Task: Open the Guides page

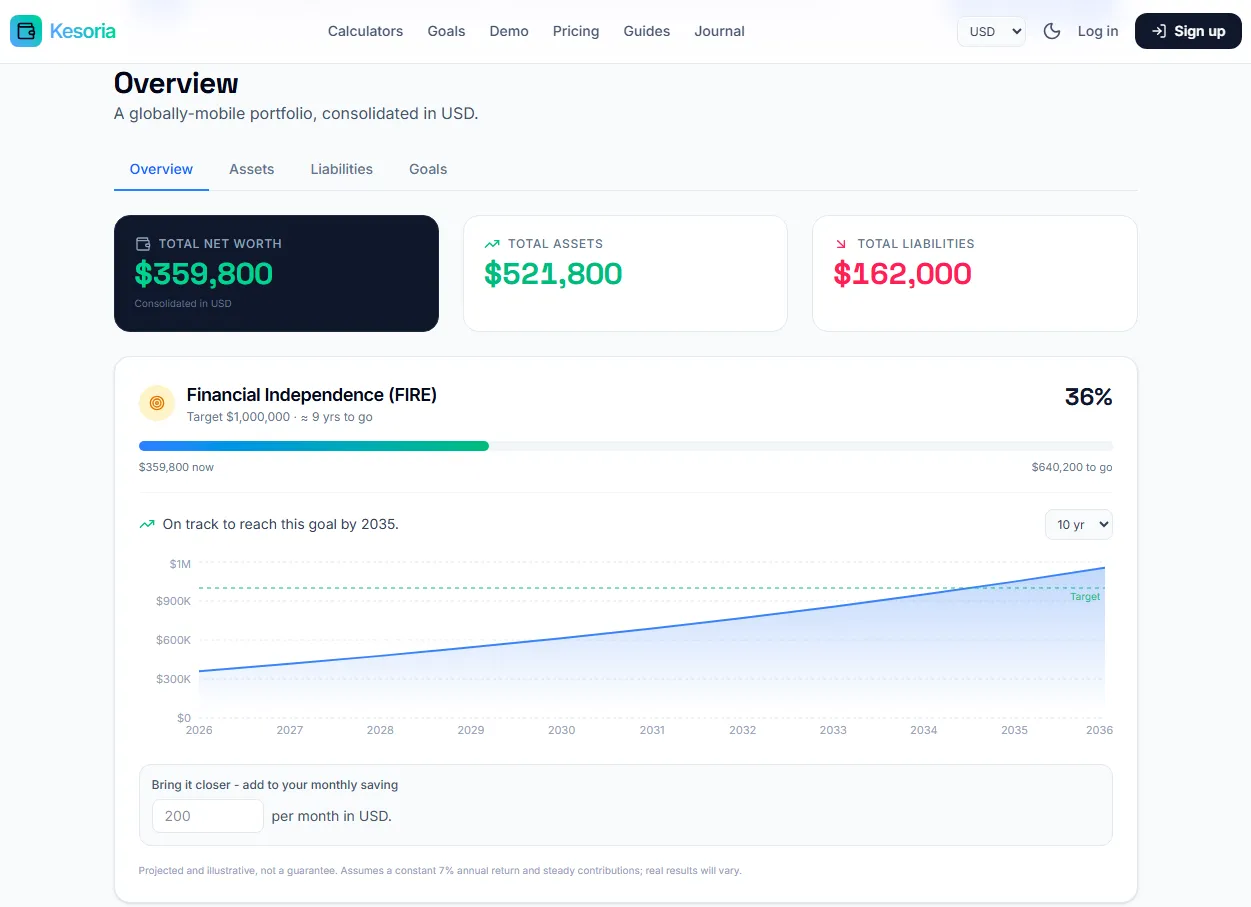Action: tap(647, 31)
